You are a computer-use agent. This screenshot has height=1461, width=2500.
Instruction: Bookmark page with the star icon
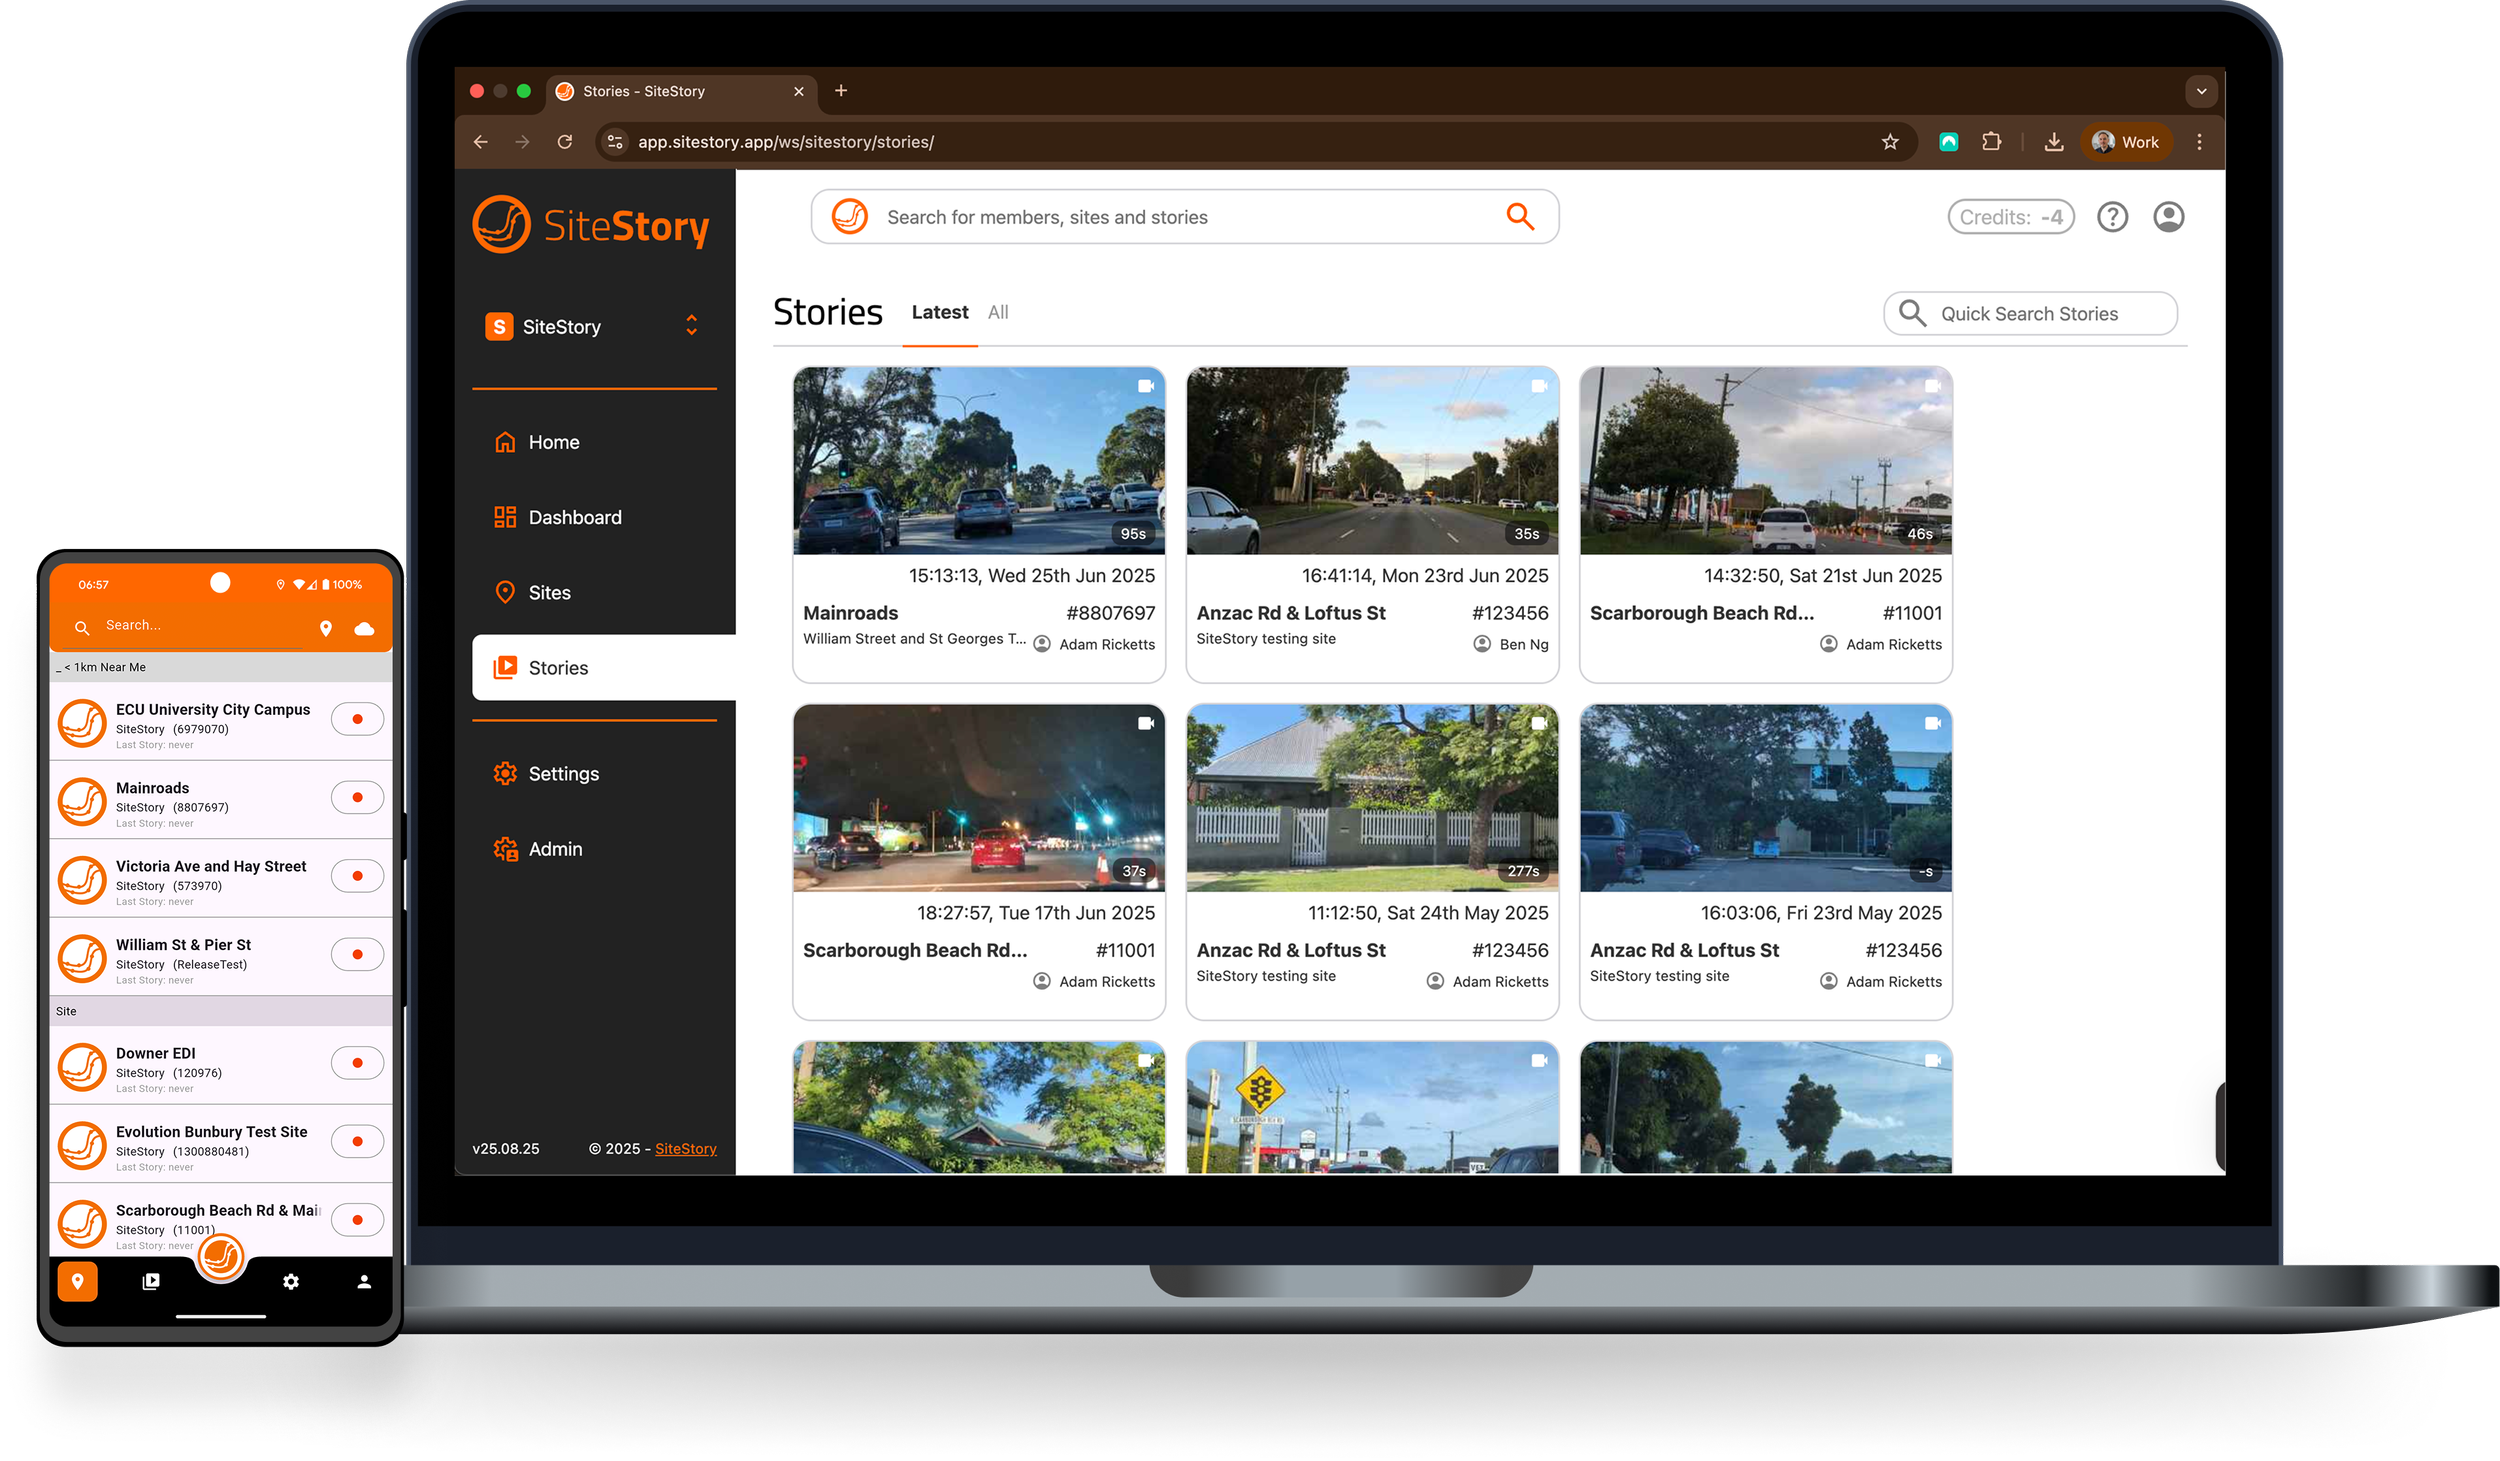click(1889, 142)
